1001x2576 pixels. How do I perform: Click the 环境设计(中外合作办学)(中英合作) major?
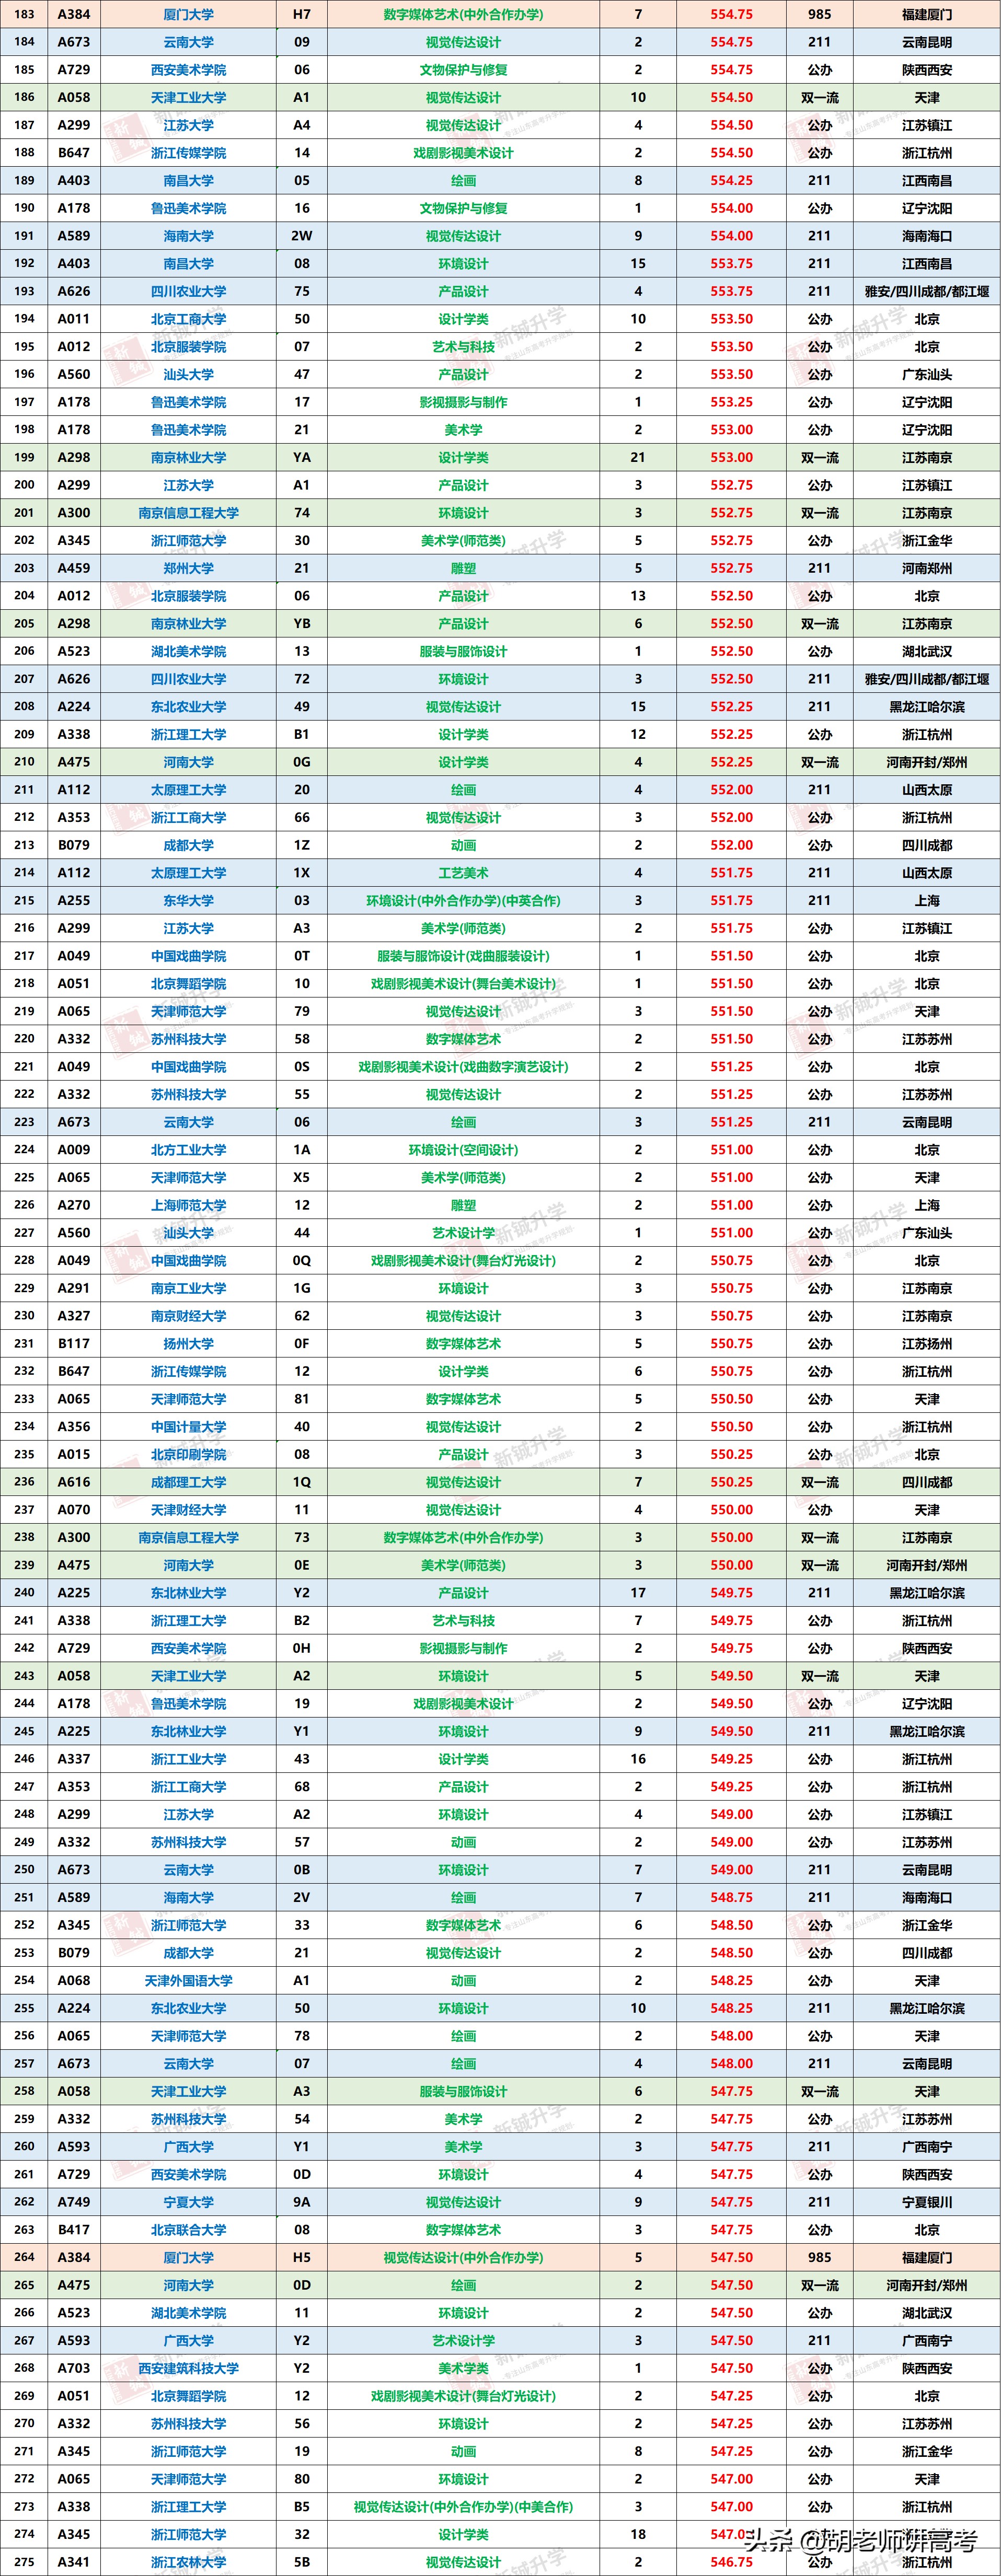[x=463, y=900]
